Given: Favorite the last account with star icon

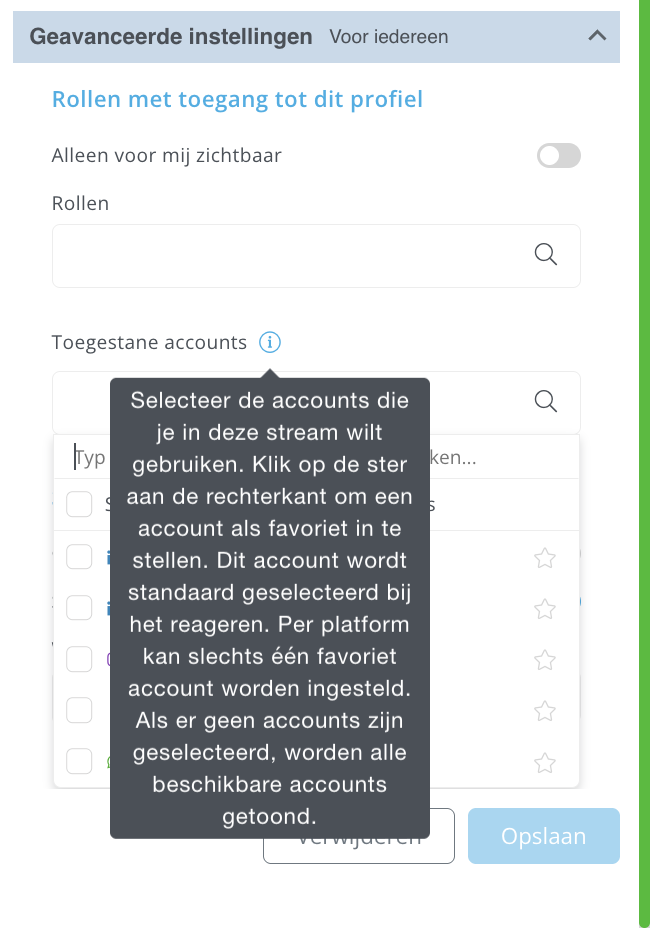Looking at the screenshot, I should point(545,762).
